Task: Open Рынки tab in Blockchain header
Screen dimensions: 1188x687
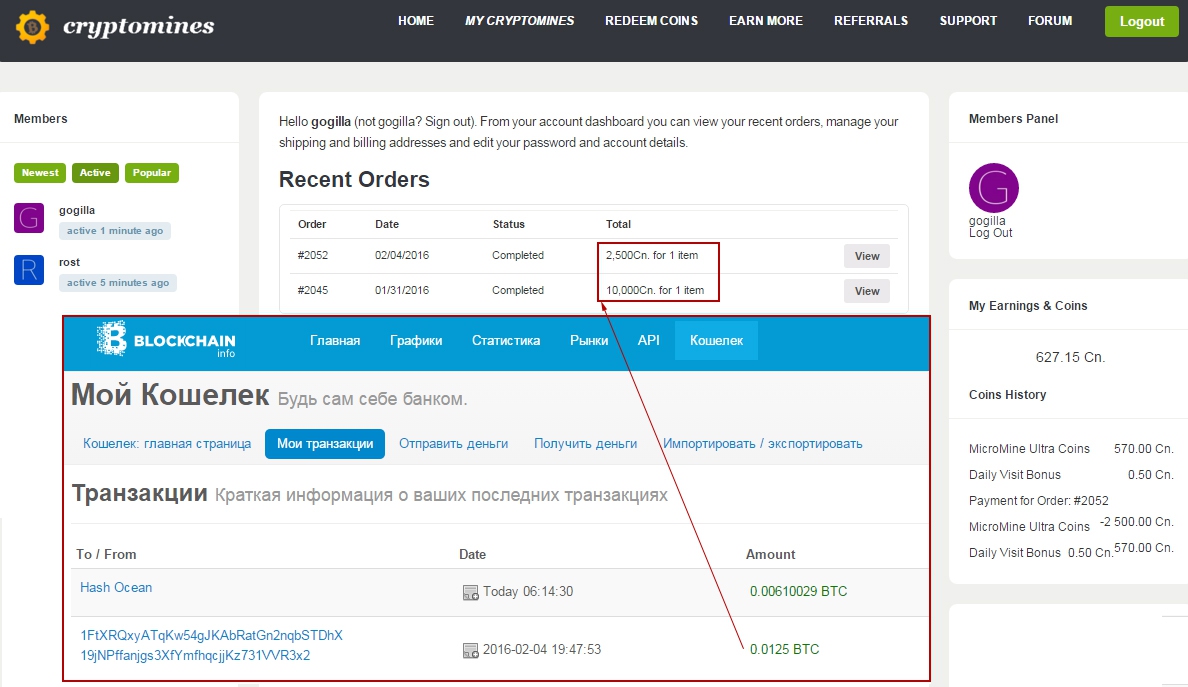Action: point(589,341)
